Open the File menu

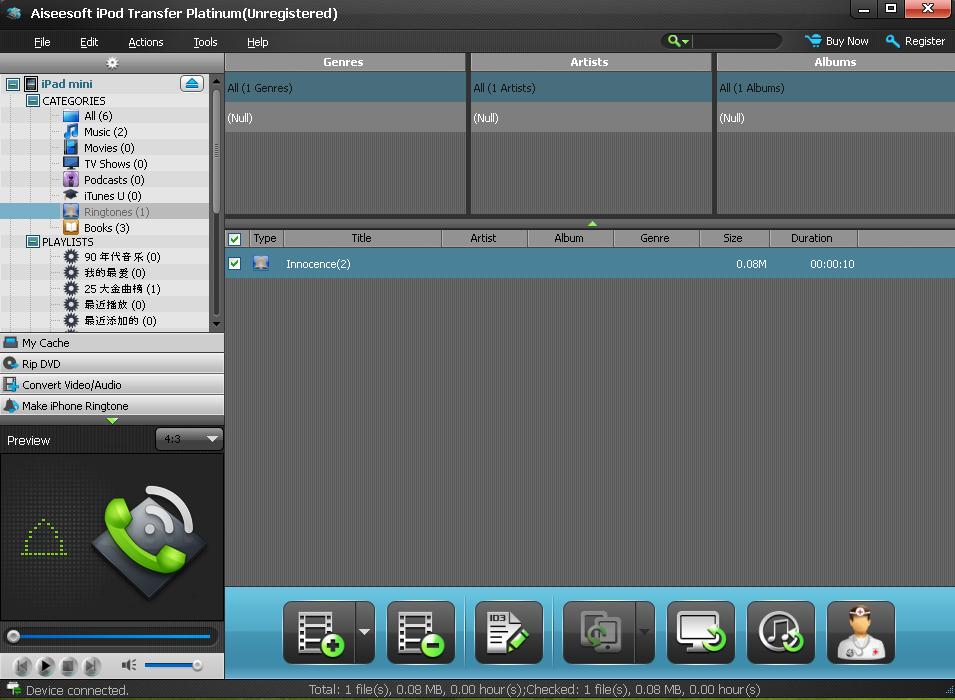pos(42,42)
